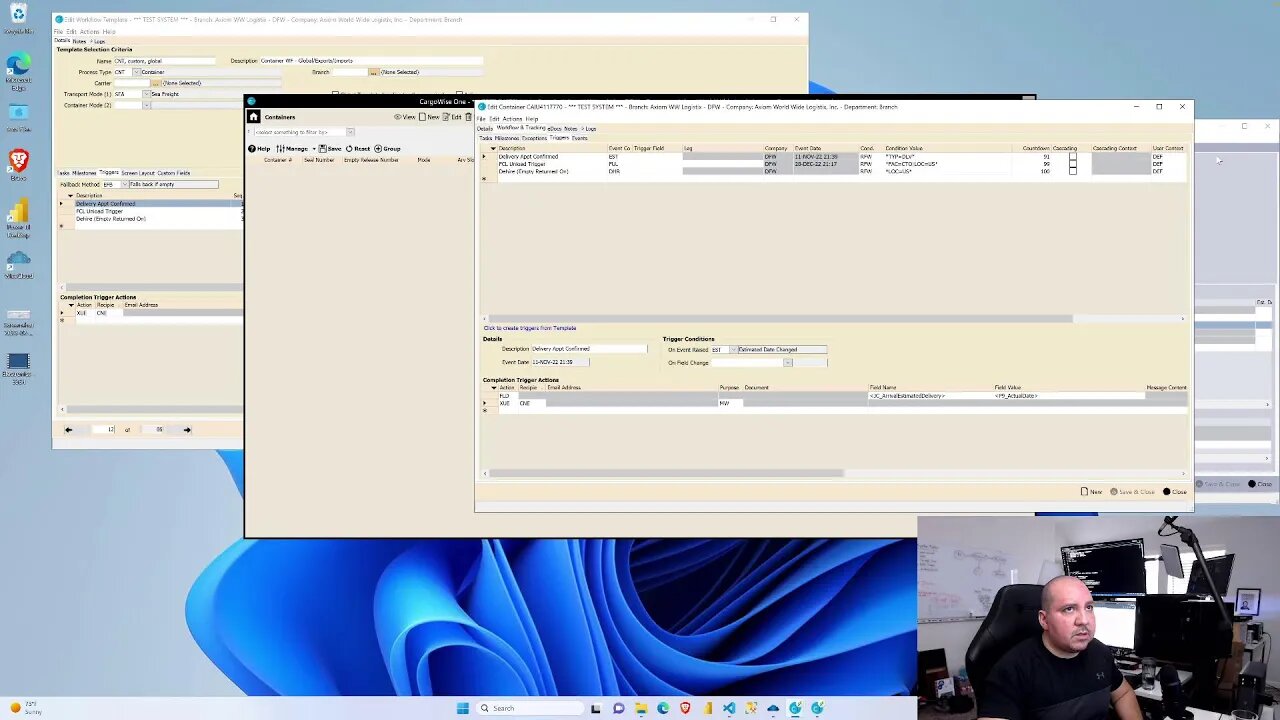1280x720 pixels.
Task: Sort by Description column in Edit Container triggers
Action: click(511, 148)
